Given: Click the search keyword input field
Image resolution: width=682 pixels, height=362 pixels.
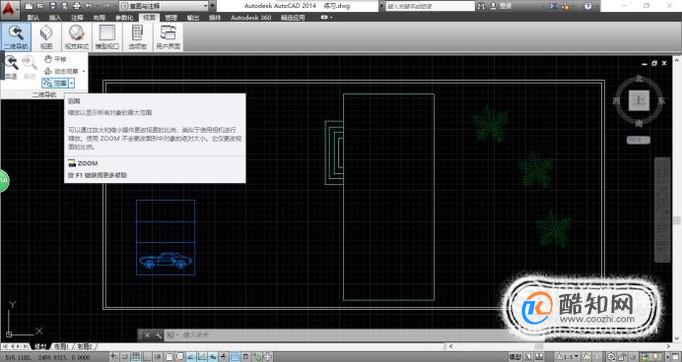Looking at the screenshot, I should [430, 6].
